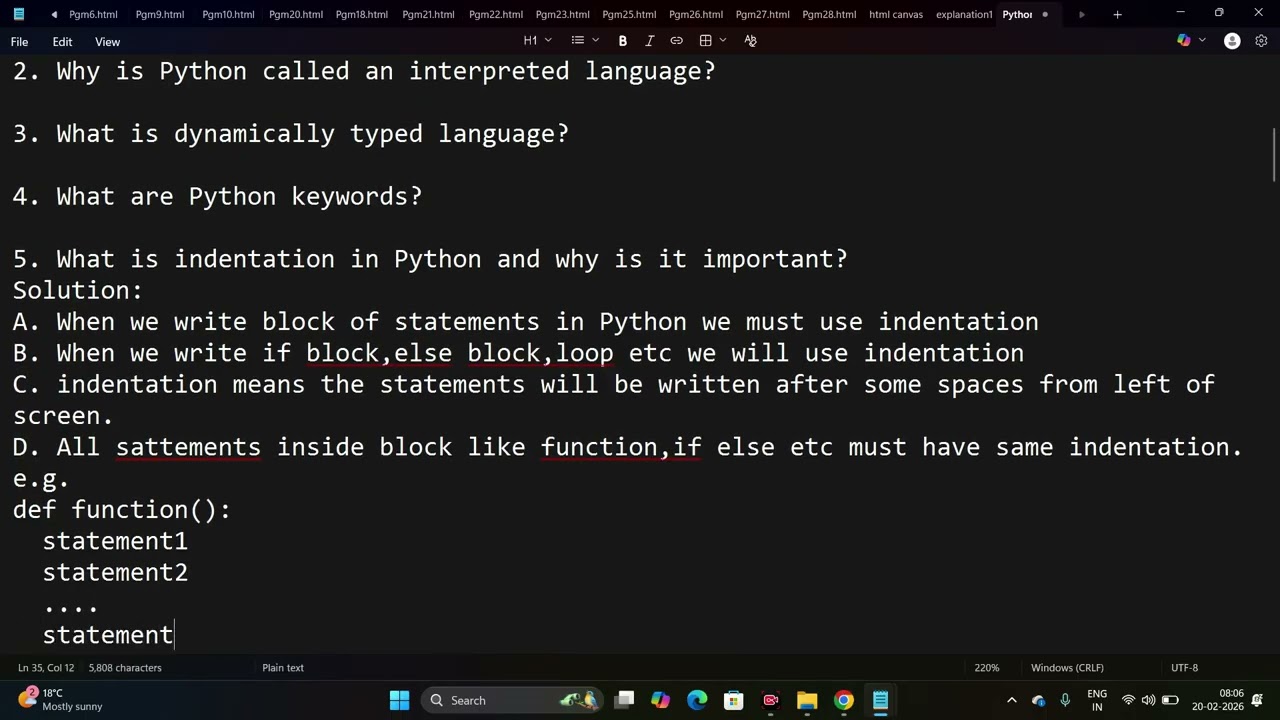This screenshot has width=1280, height=720.
Task: Open the 220% zoom level selector
Action: point(986,668)
